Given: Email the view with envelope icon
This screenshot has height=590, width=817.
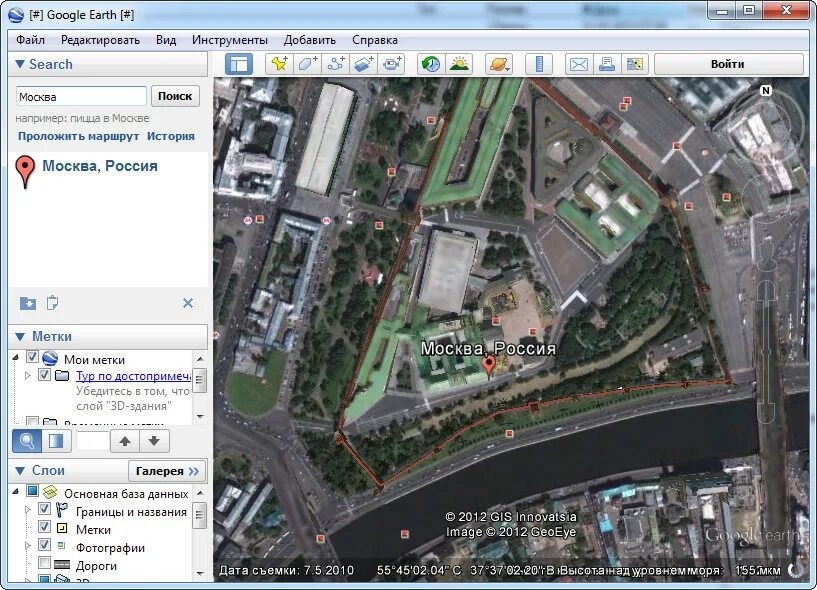Looking at the screenshot, I should [579, 64].
